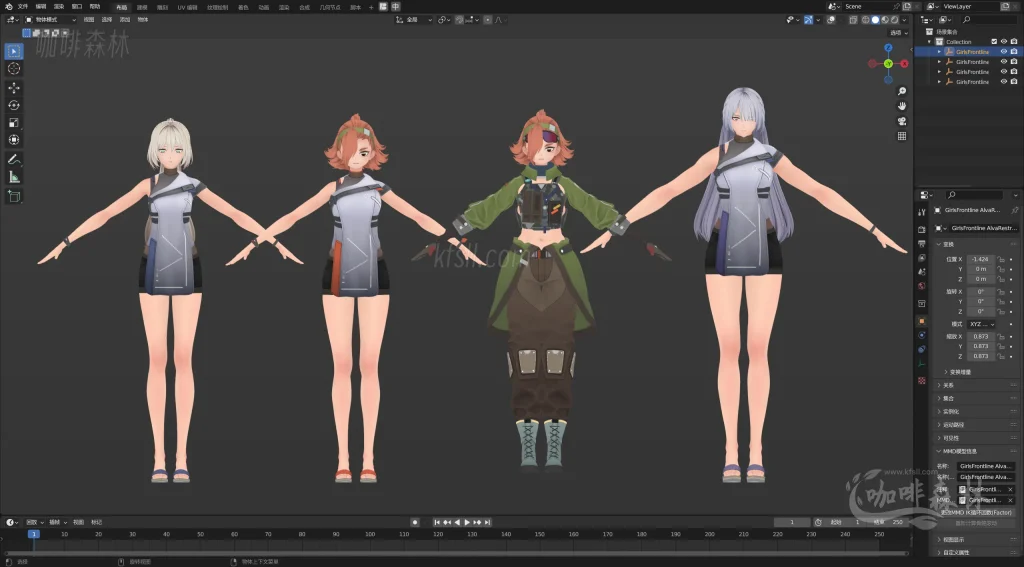Hide Collection with its eye icon

(1004, 42)
